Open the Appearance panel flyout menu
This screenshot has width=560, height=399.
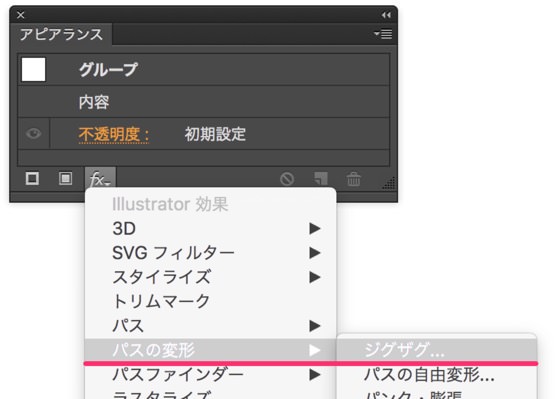click(383, 34)
